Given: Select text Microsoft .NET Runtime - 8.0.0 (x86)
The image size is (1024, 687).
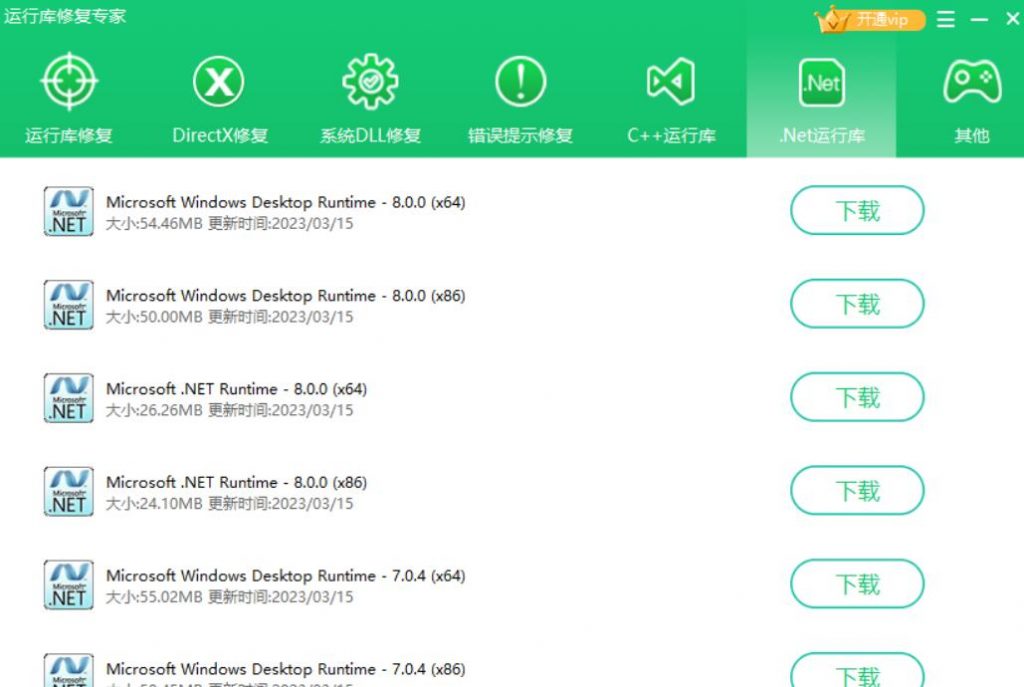Looking at the screenshot, I should 236,483.
